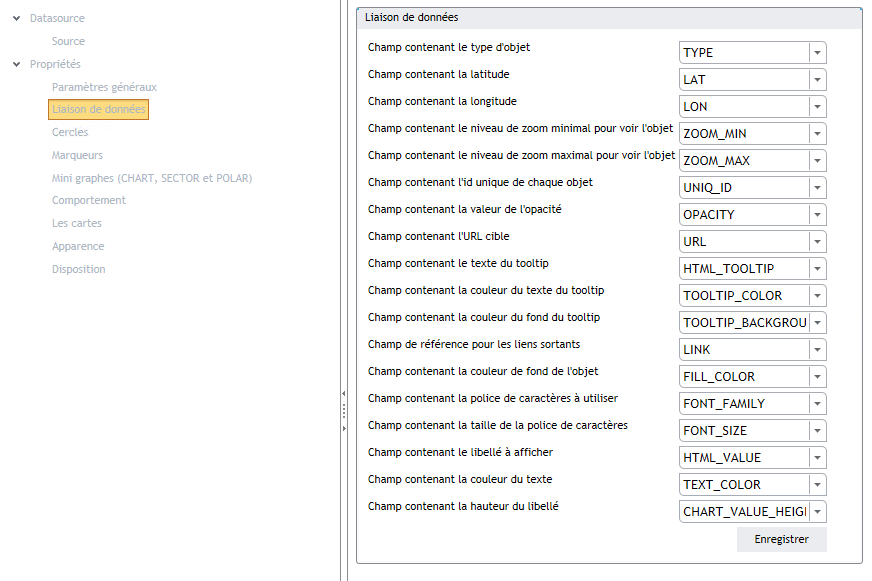Screen dimensions: 872x581
Task: Open the OPACITY field dropdown arrow
Action: pos(818,215)
